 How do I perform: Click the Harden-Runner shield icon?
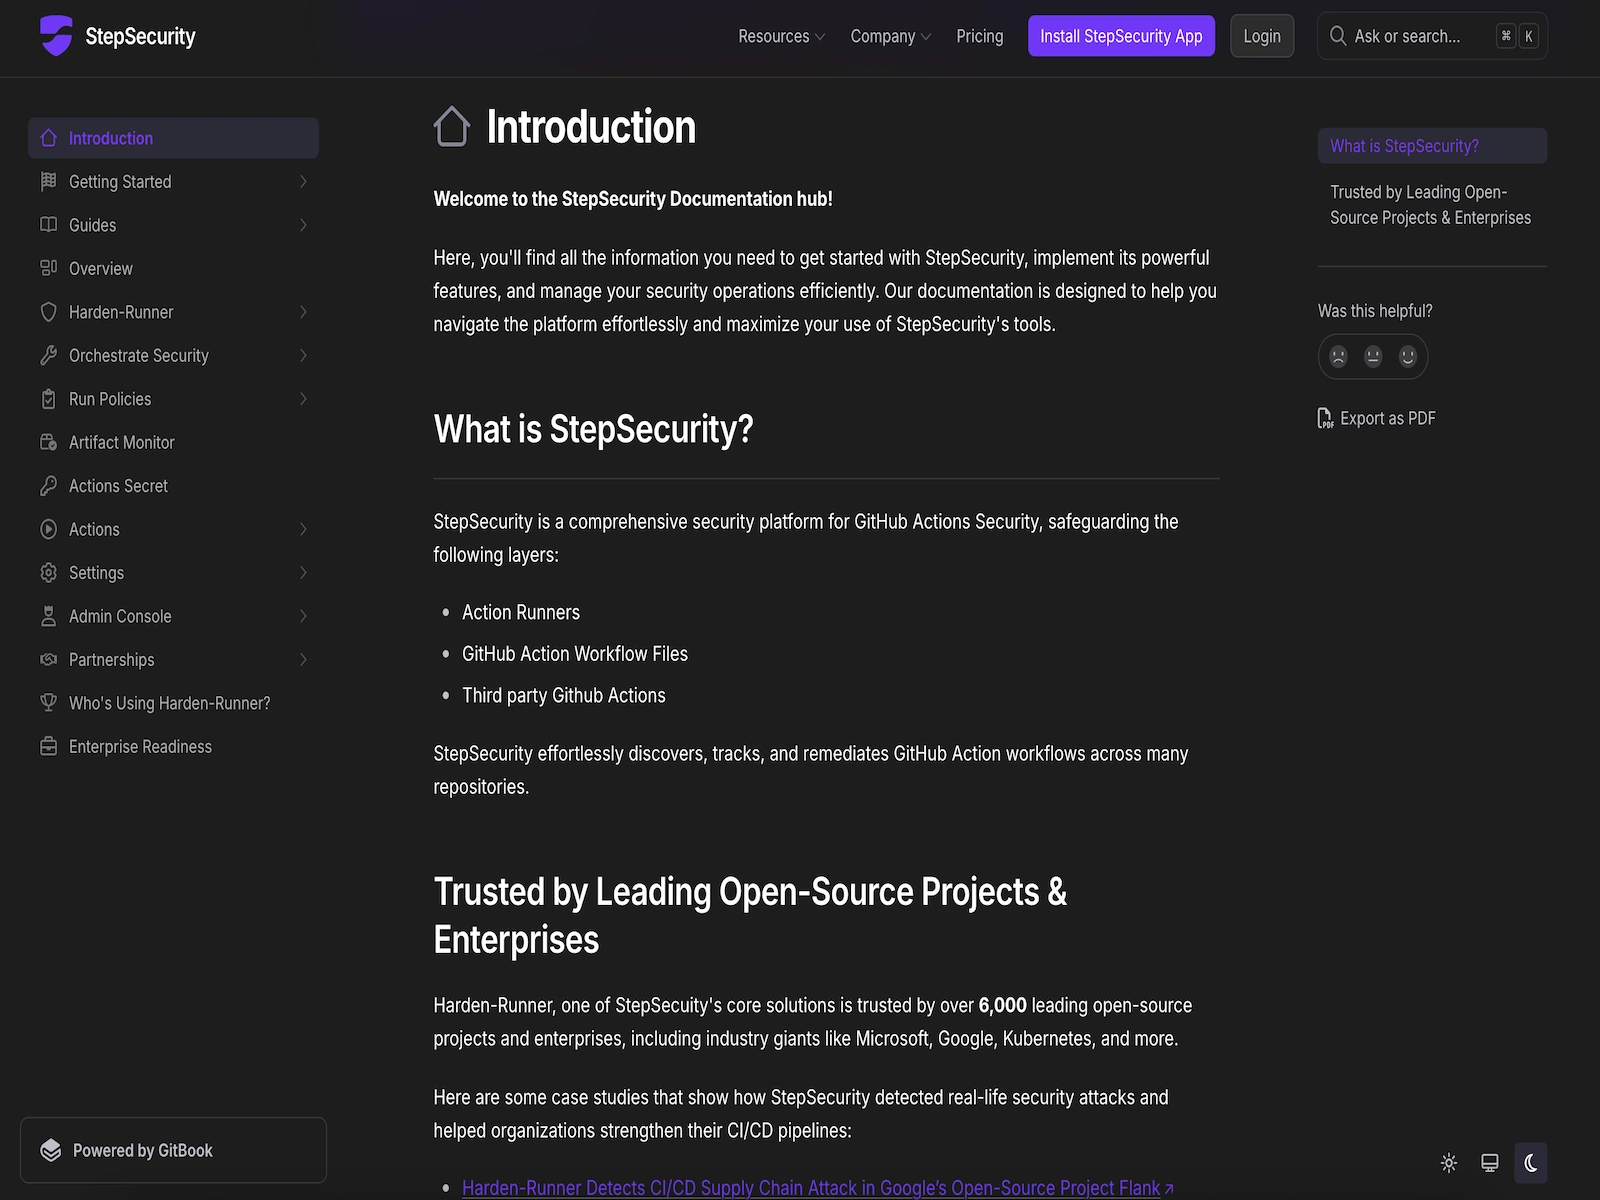(48, 312)
